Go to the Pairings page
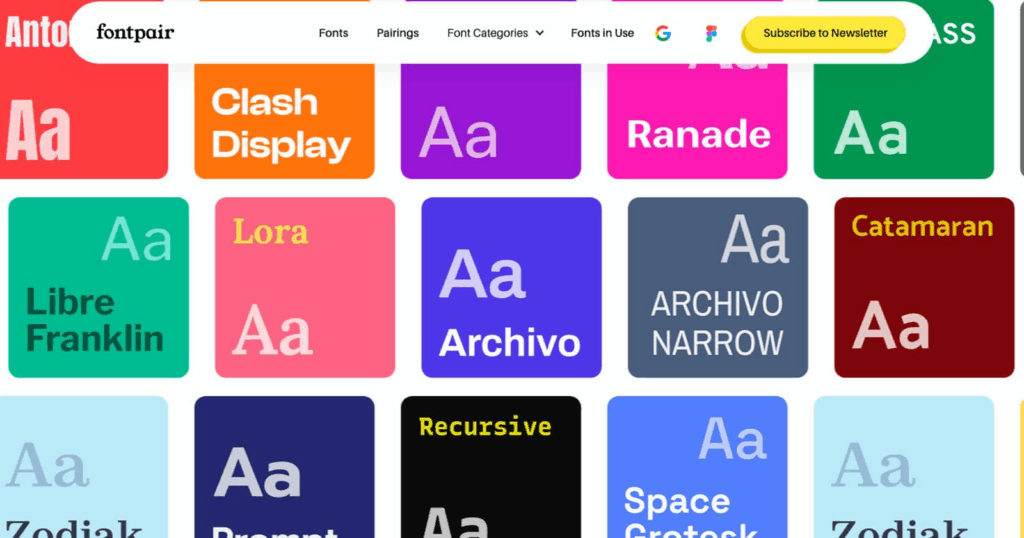Image resolution: width=1024 pixels, height=538 pixels. (x=398, y=33)
